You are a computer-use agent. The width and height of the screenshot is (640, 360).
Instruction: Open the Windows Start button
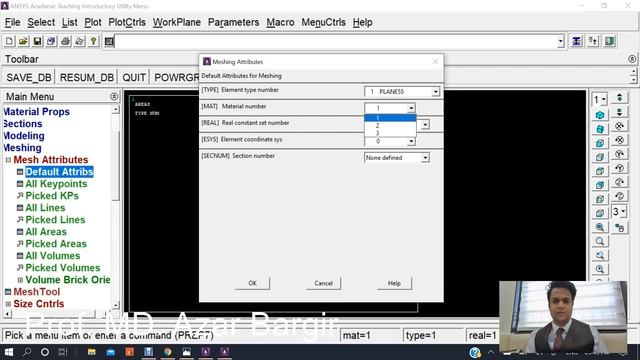click(x=9, y=352)
